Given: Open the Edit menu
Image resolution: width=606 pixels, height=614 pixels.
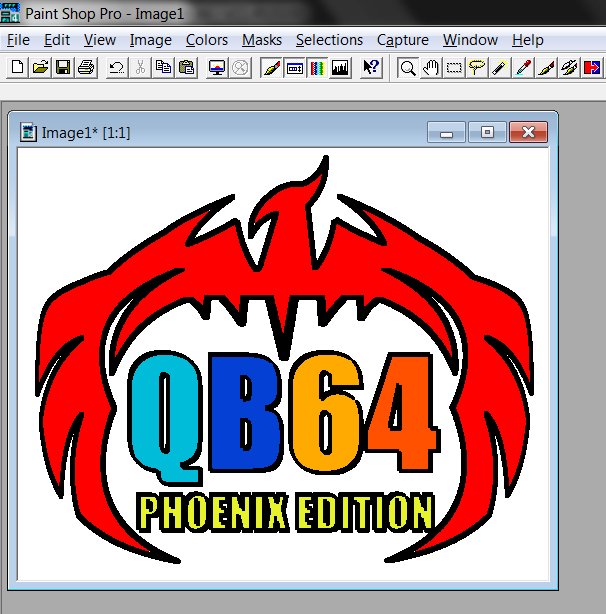Looking at the screenshot, I should 57,40.
